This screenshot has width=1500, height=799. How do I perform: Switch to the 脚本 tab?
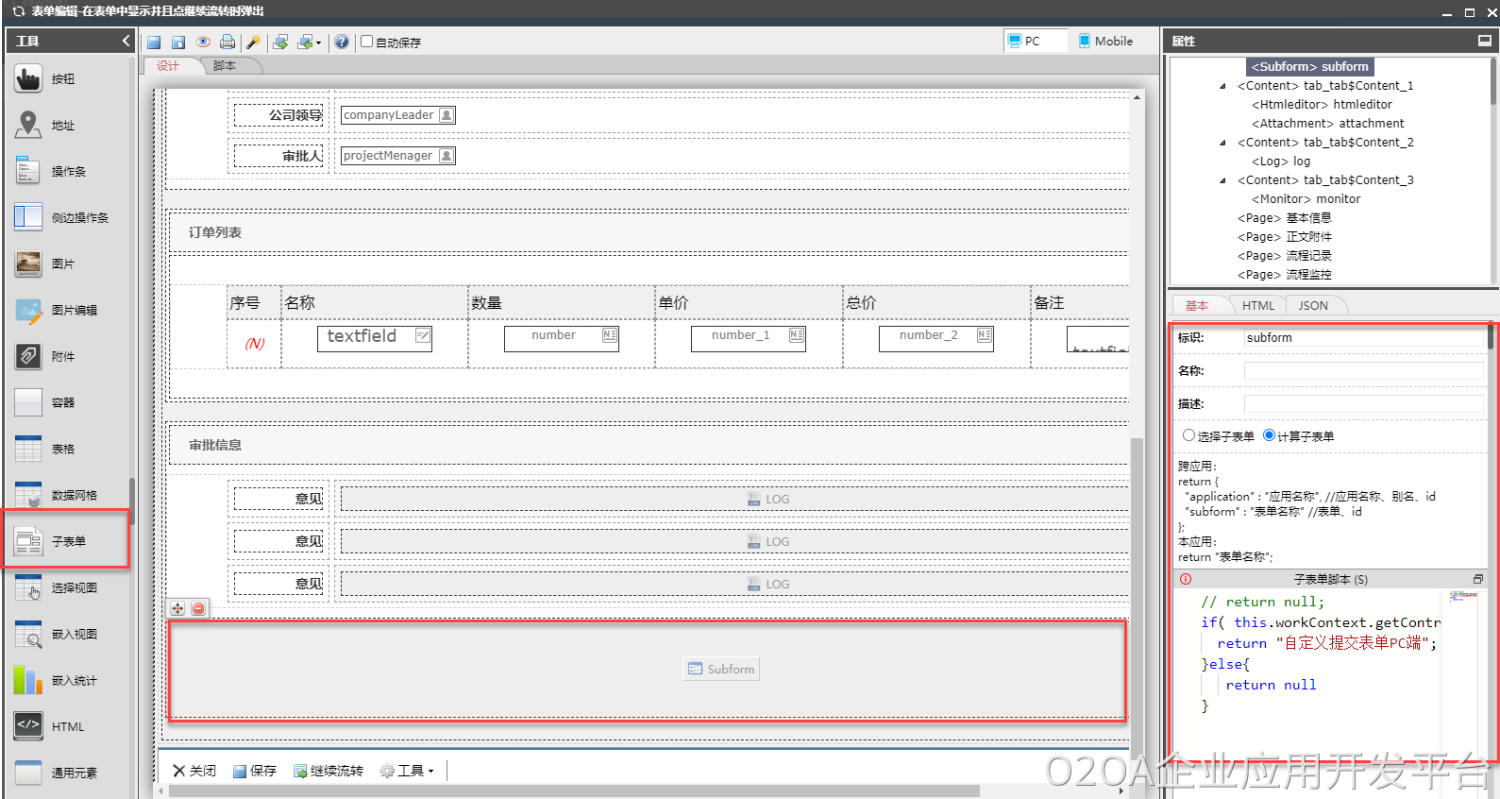click(x=225, y=66)
